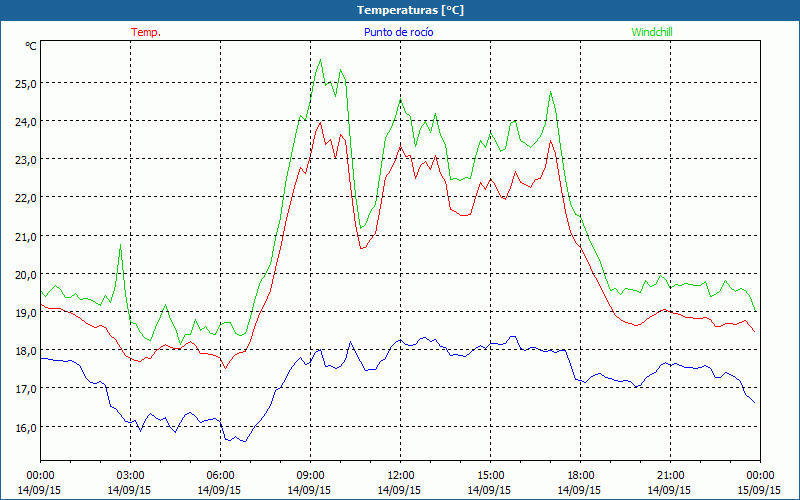Click the green Windchill peak near 09:00
This screenshot has height=500, width=800.
pos(320,60)
